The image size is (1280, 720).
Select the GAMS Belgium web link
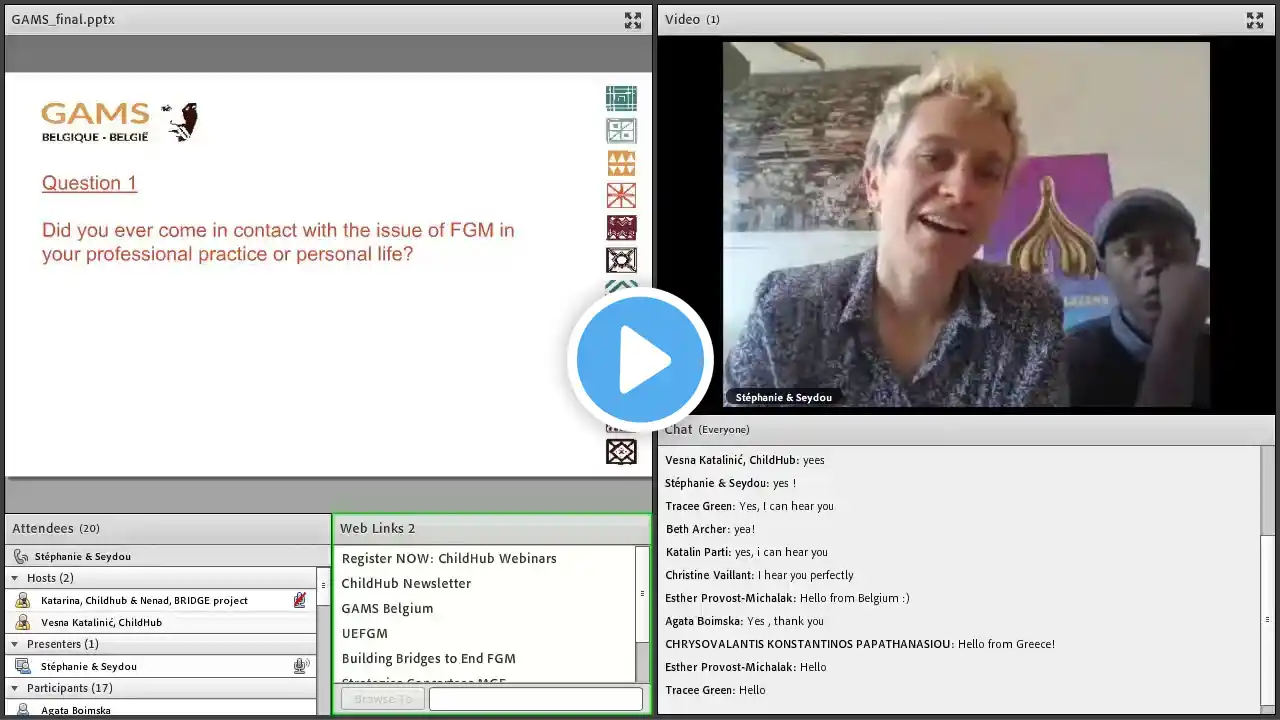click(387, 608)
